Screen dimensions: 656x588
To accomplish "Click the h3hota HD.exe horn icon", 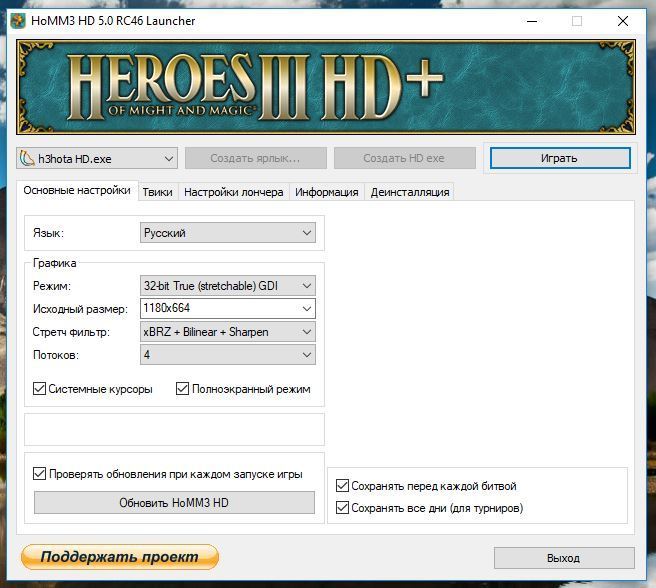I will tap(27, 159).
